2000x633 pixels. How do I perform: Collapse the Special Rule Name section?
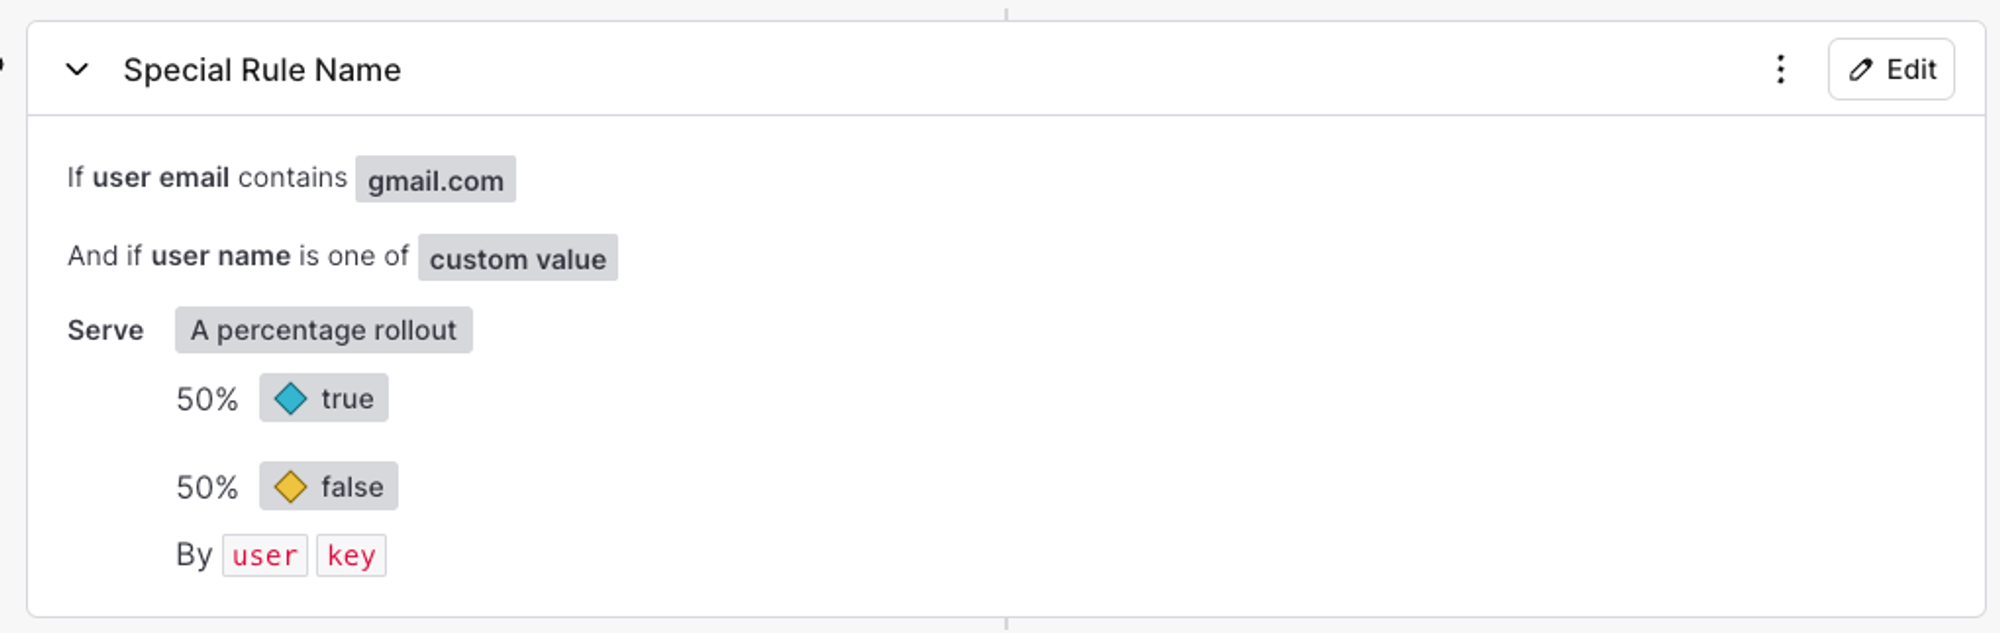tap(77, 70)
